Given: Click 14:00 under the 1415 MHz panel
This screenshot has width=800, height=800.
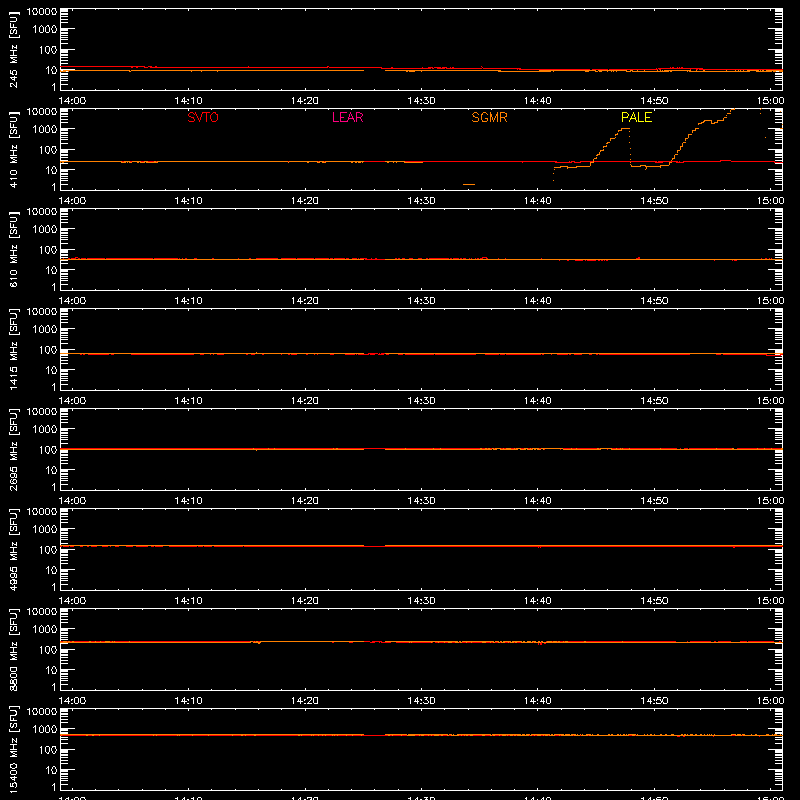Looking at the screenshot, I should pos(72,401).
